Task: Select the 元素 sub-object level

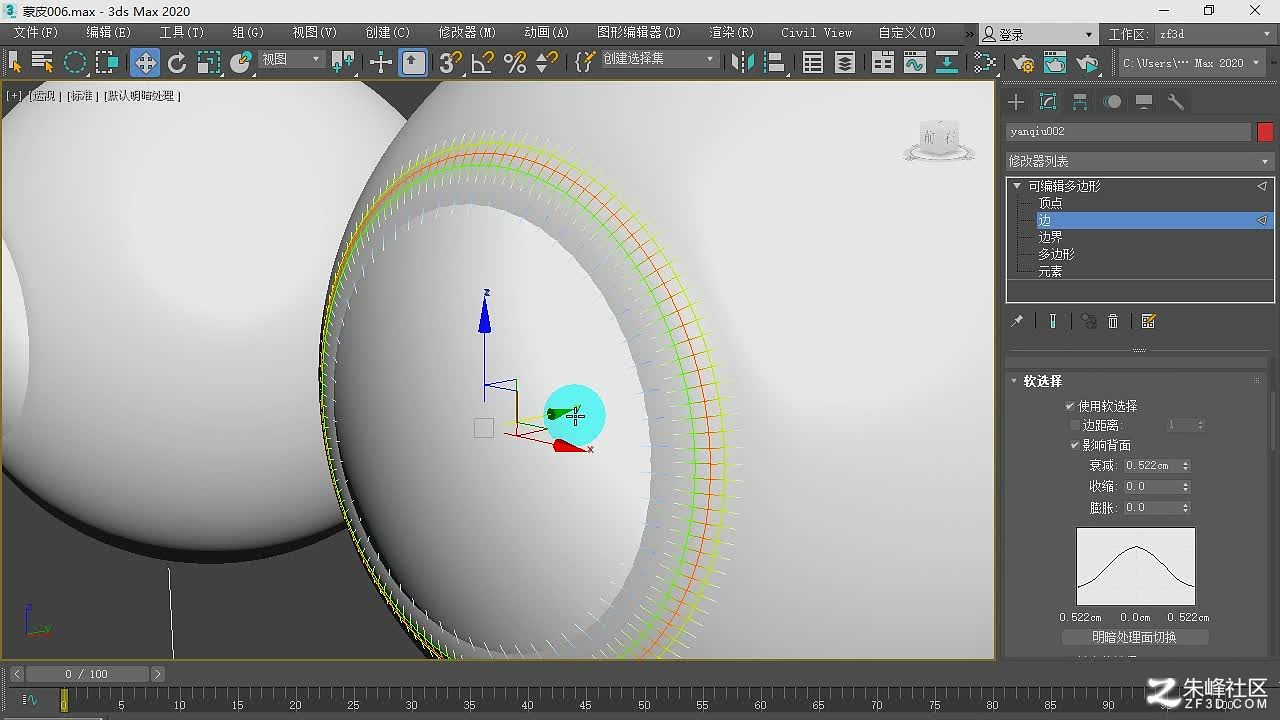Action: (1050, 271)
